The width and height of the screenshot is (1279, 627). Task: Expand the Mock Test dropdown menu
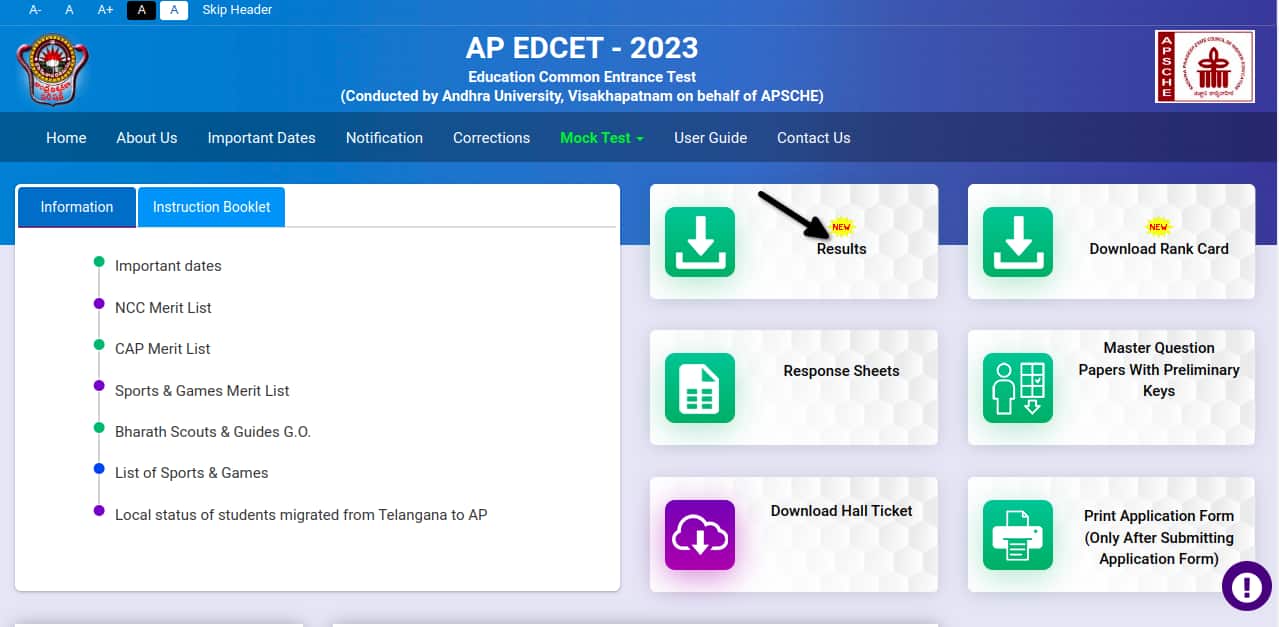tap(602, 138)
